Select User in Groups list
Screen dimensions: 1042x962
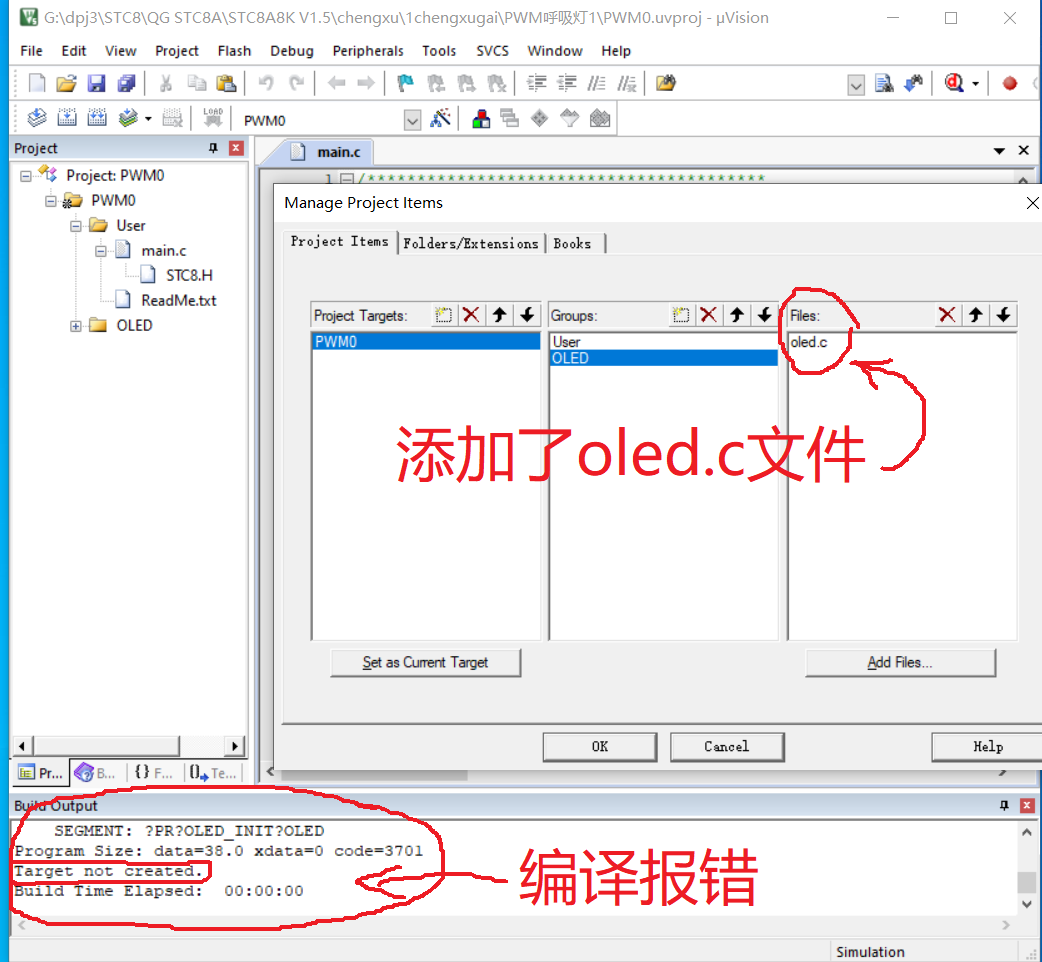tap(566, 341)
